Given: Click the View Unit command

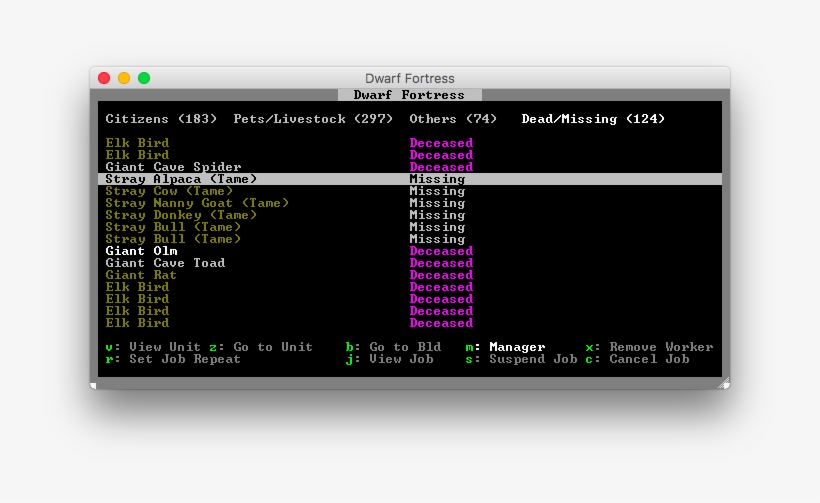Looking at the screenshot, I should 153,347.
